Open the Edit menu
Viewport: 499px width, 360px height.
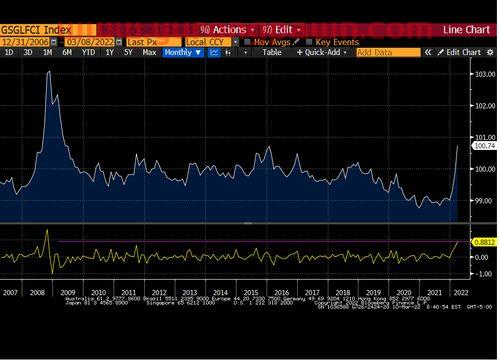click(x=282, y=30)
